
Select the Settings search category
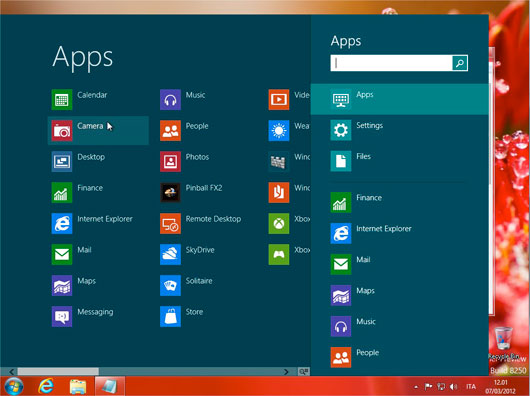coord(399,130)
